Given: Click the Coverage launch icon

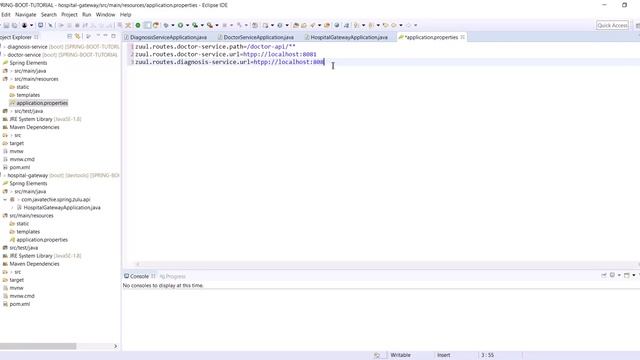Looking at the screenshot, I should click(195, 25).
